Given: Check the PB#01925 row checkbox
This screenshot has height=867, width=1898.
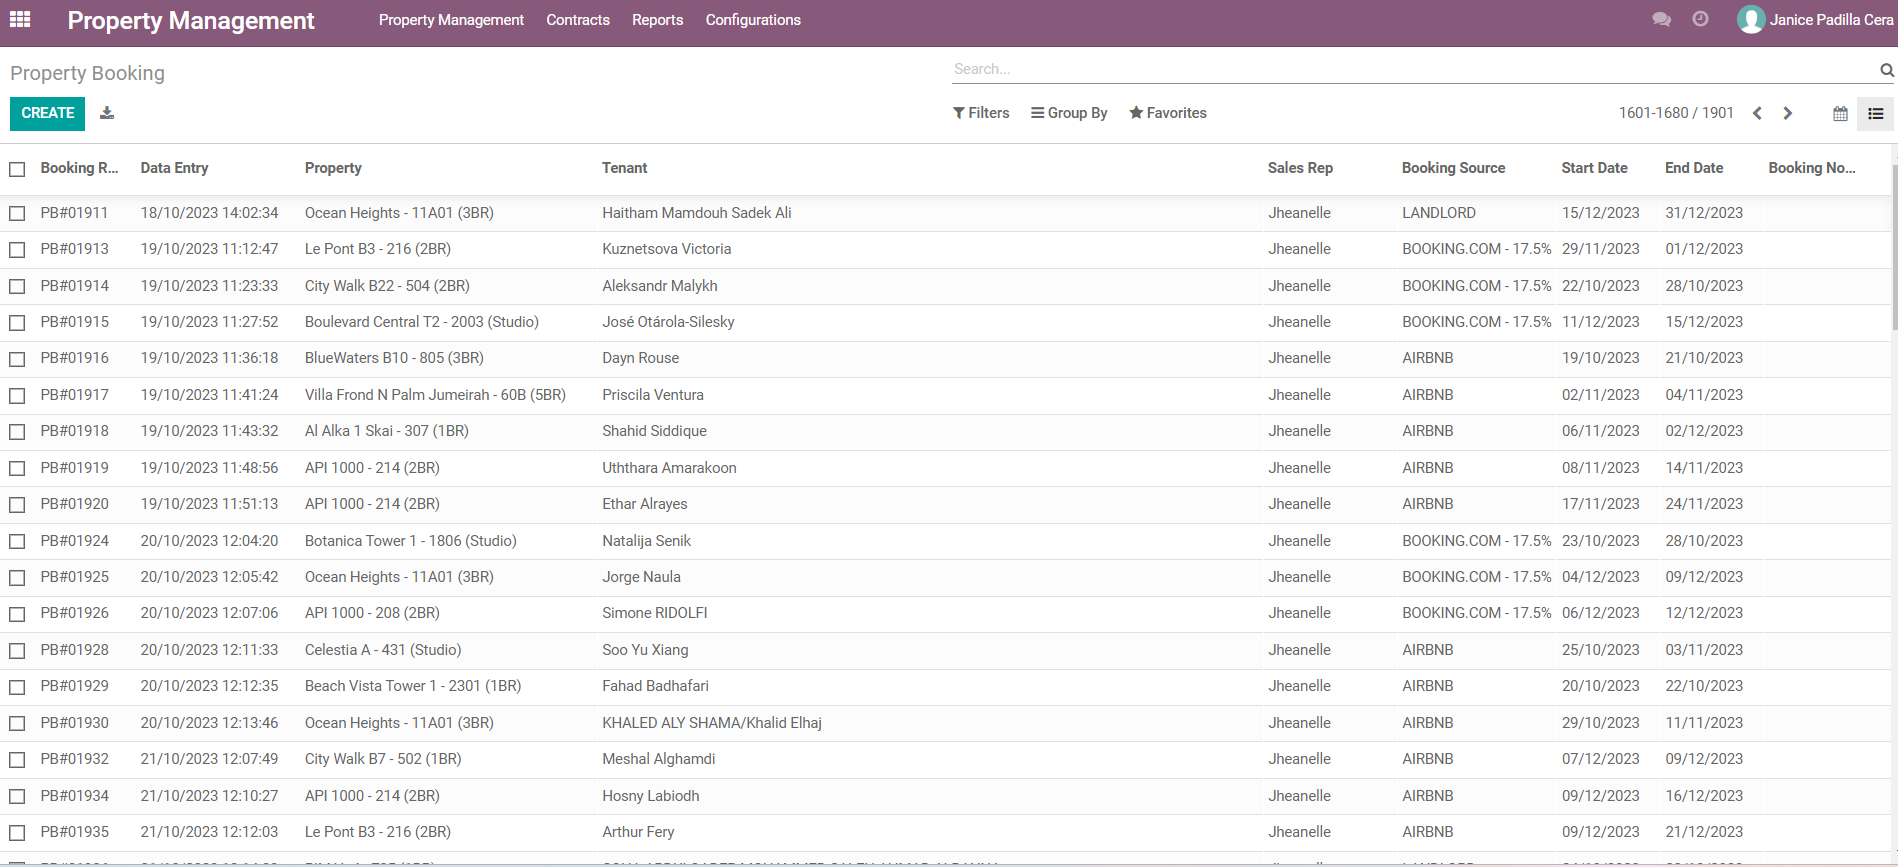Looking at the screenshot, I should point(17,577).
